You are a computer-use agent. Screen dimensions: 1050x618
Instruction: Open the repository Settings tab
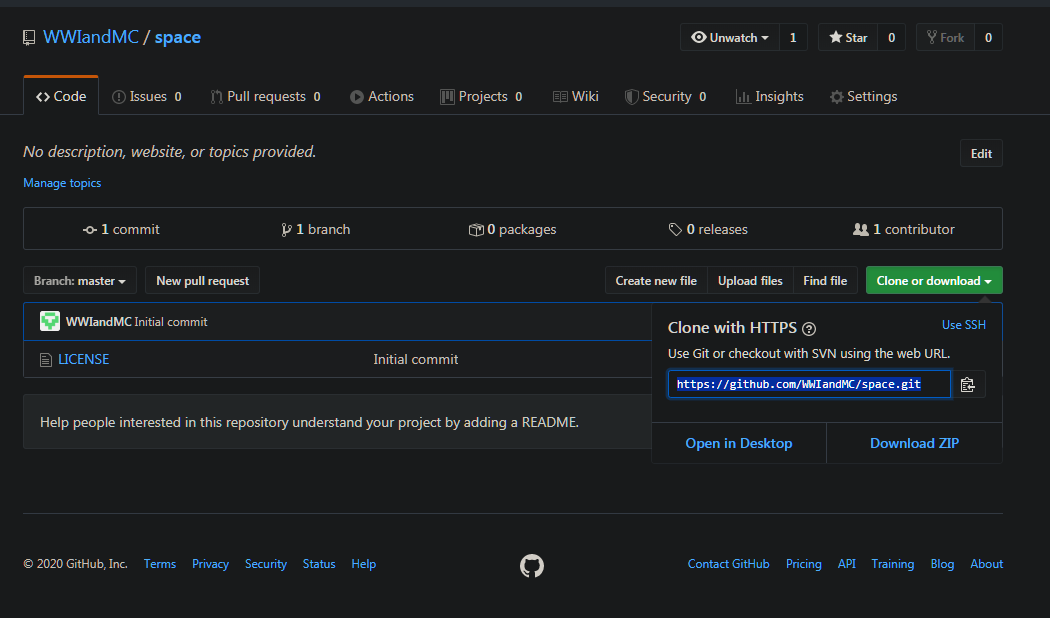click(x=864, y=96)
